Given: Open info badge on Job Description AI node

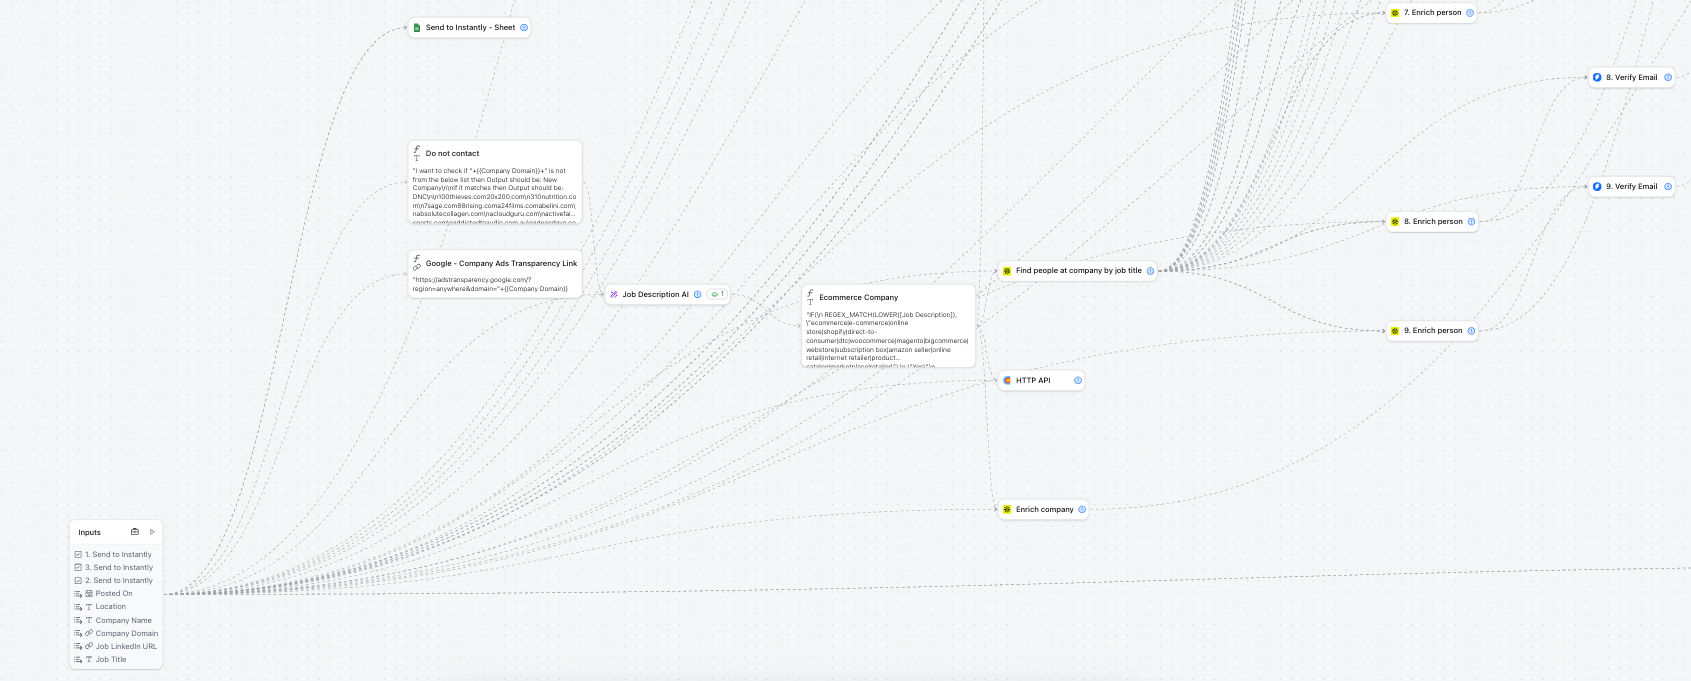Looking at the screenshot, I should click(698, 295).
